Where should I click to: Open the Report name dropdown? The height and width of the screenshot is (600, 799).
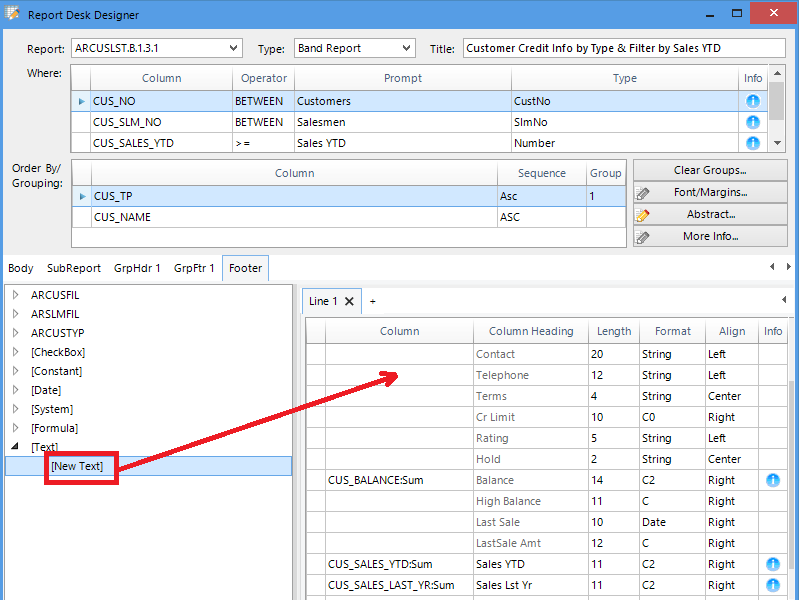[233, 48]
